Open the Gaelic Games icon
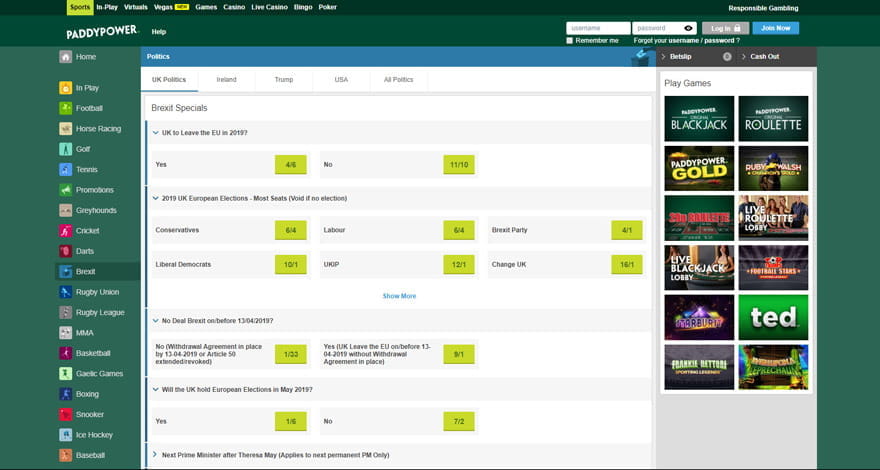 pos(66,373)
